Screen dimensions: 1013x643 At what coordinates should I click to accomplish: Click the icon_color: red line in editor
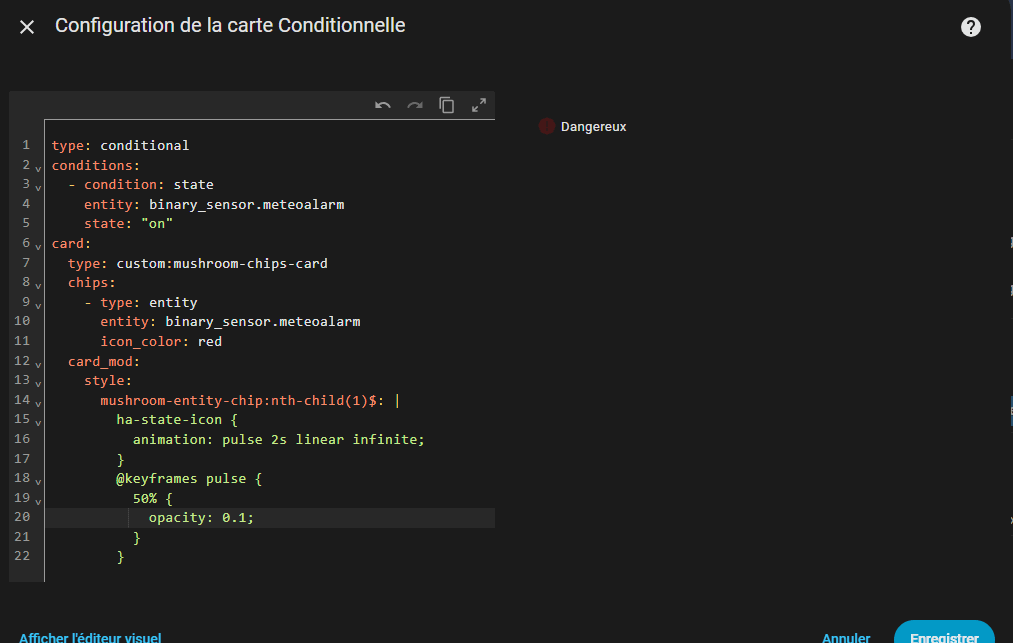(160, 341)
